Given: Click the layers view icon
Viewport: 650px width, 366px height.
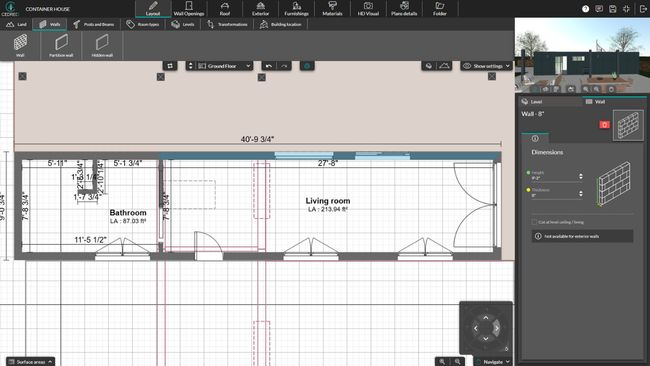Looking at the screenshot, I should point(429,66).
